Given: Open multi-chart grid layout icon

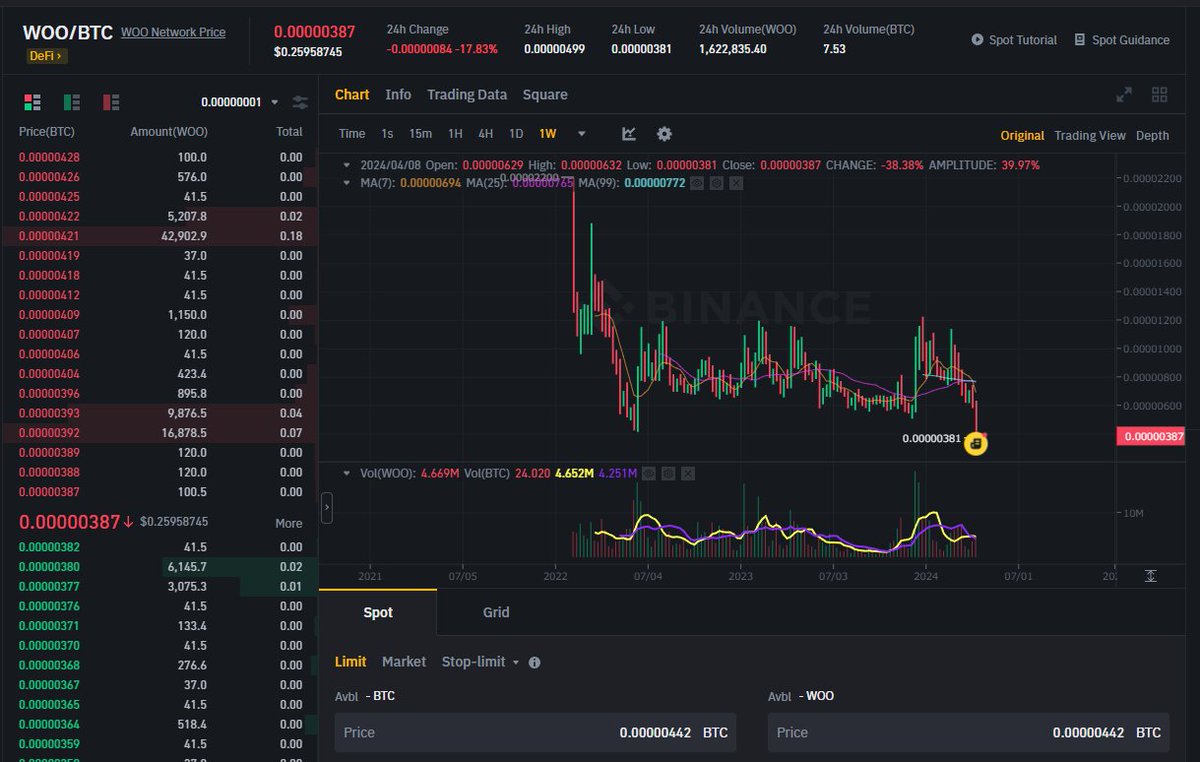Looking at the screenshot, I should coord(1160,95).
